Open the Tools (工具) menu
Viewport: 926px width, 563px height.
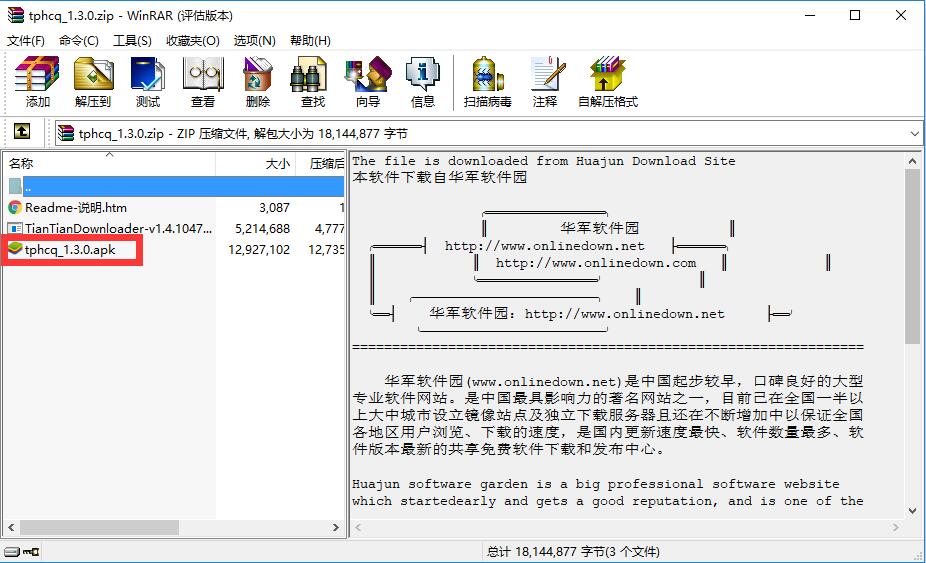(132, 41)
